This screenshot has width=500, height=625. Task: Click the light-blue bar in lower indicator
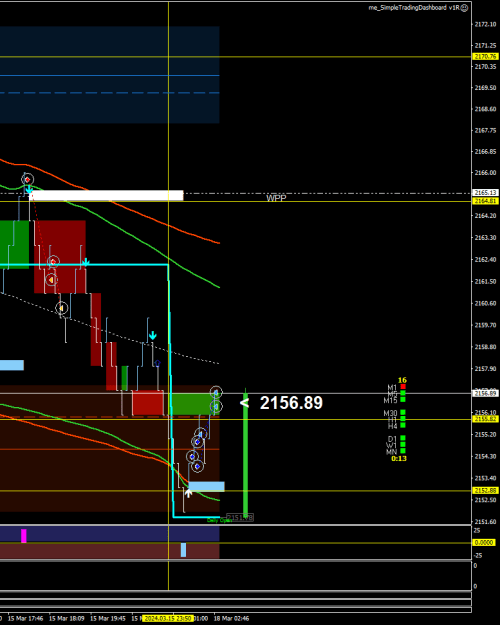[183, 550]
